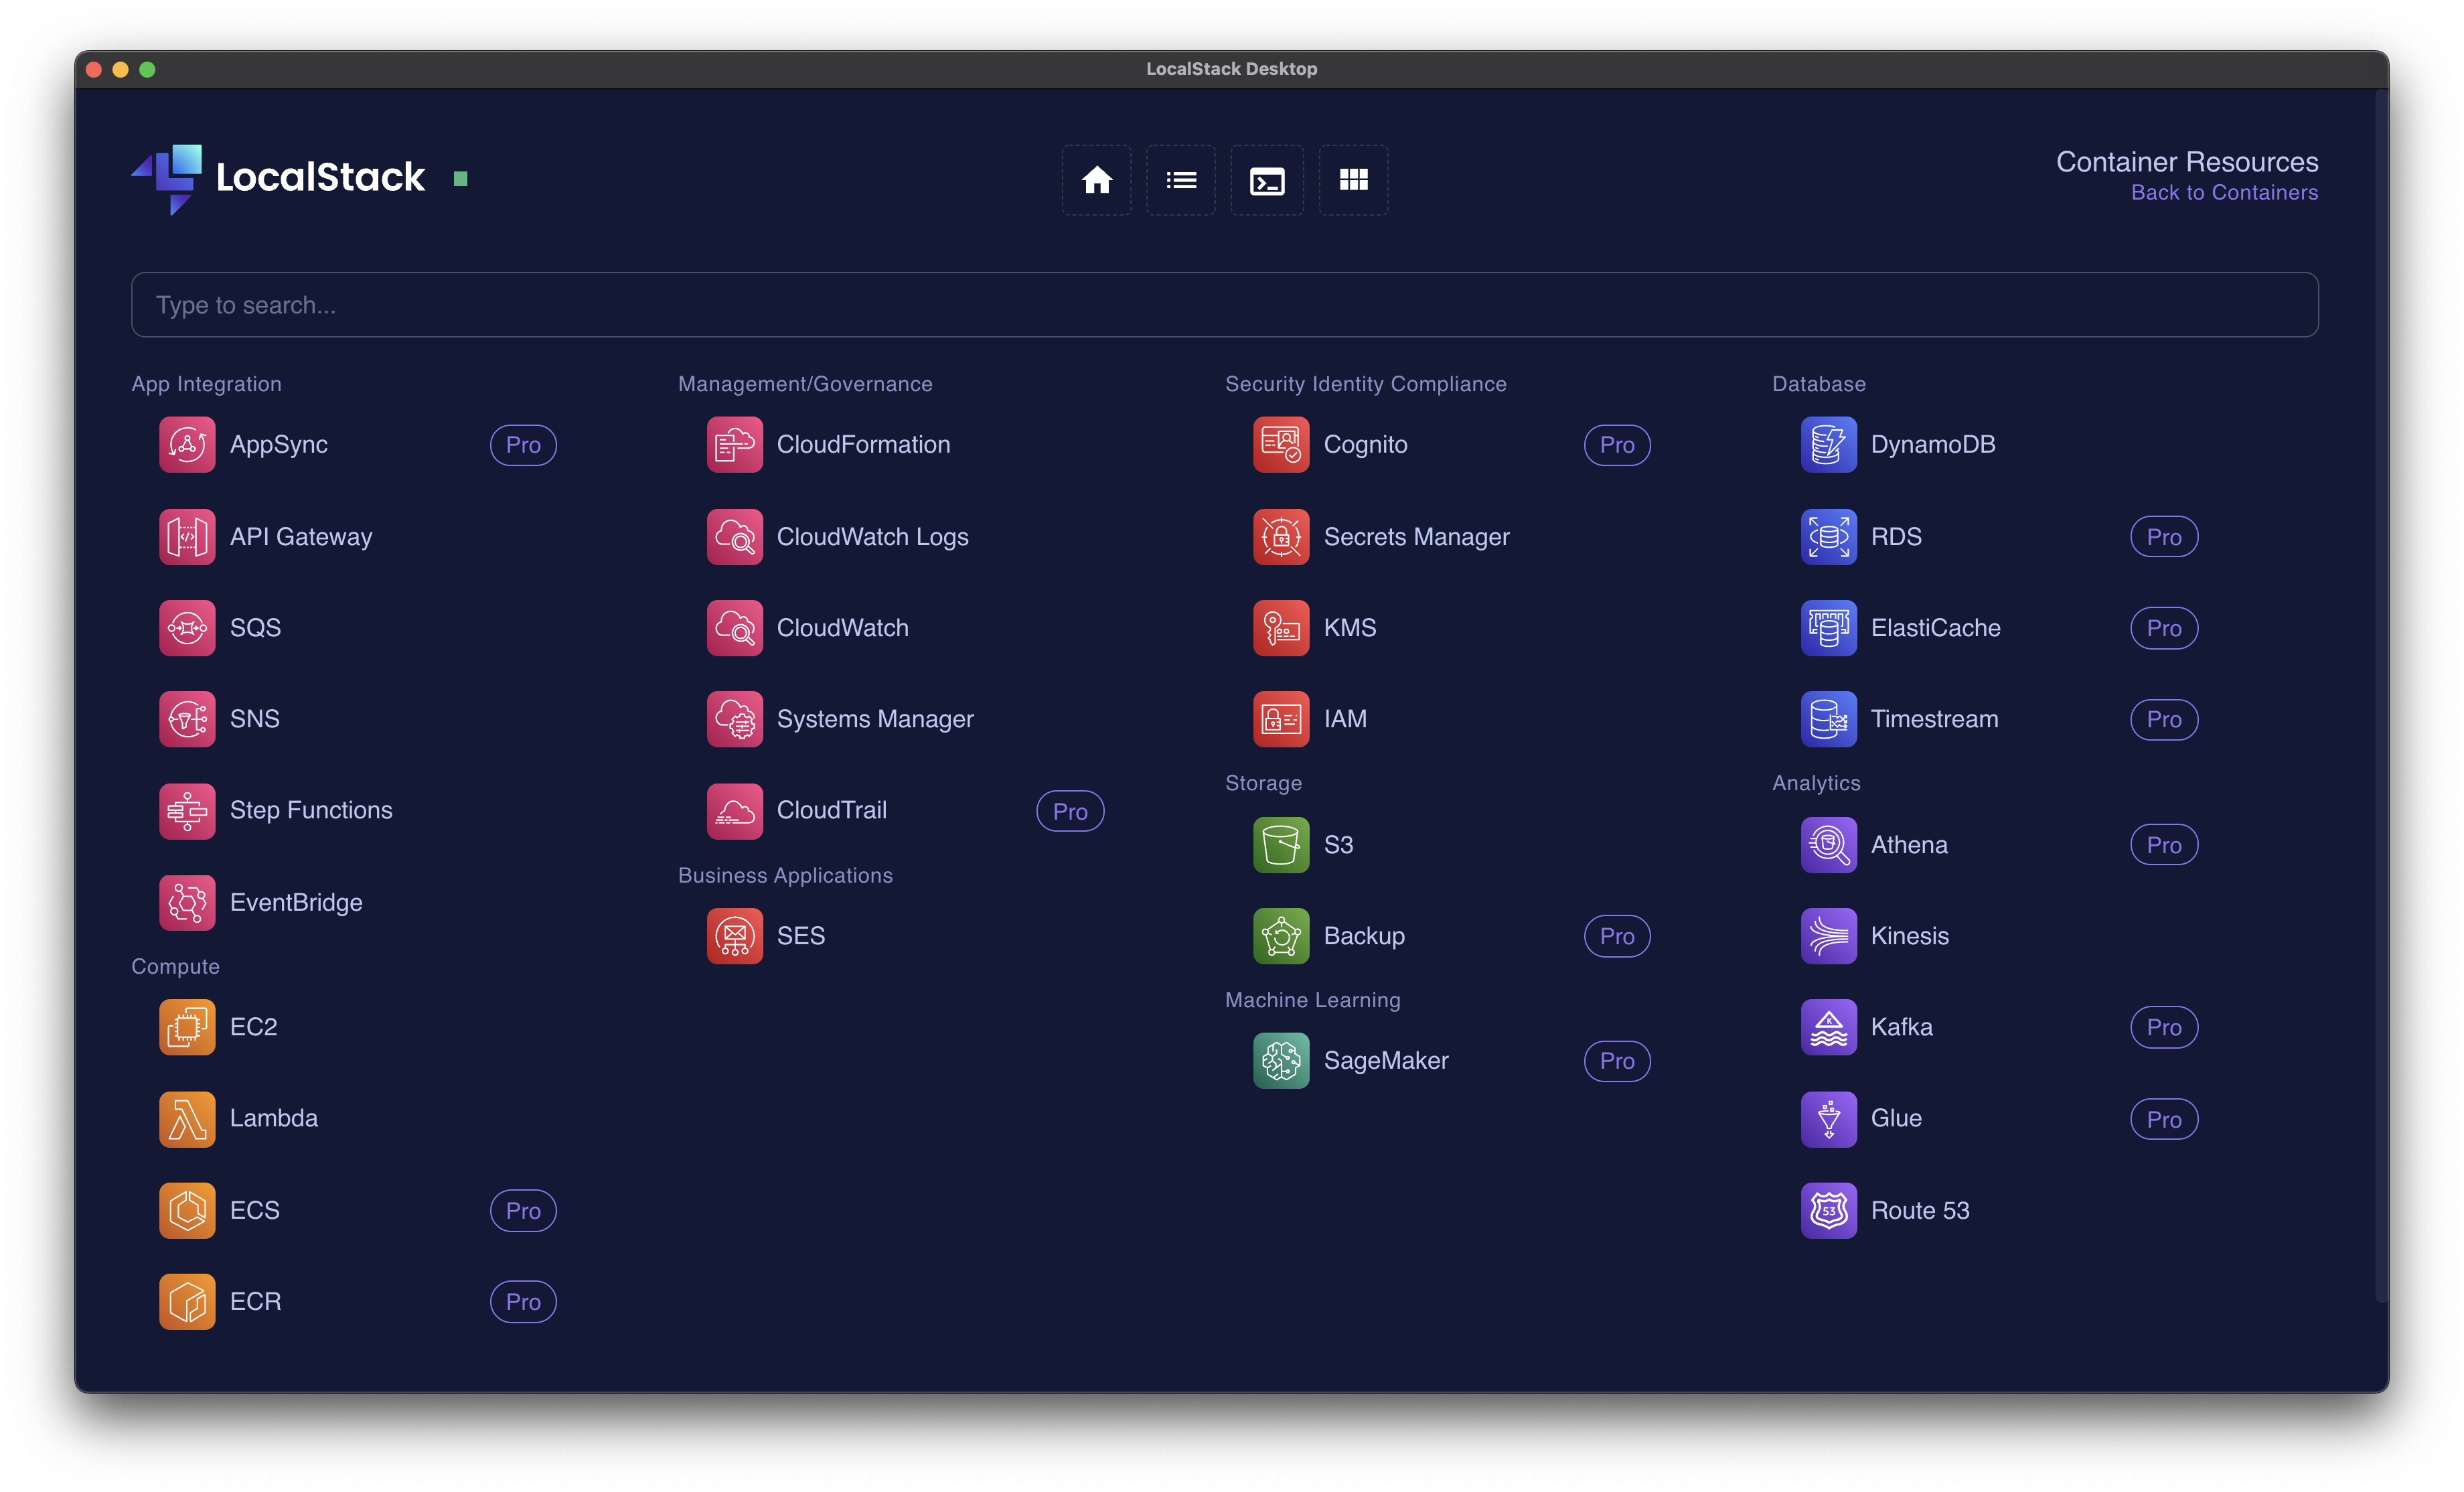Click the CloudWatch service label
The height and width of the screenshot is (1492, 2464).
click(842, 628)
